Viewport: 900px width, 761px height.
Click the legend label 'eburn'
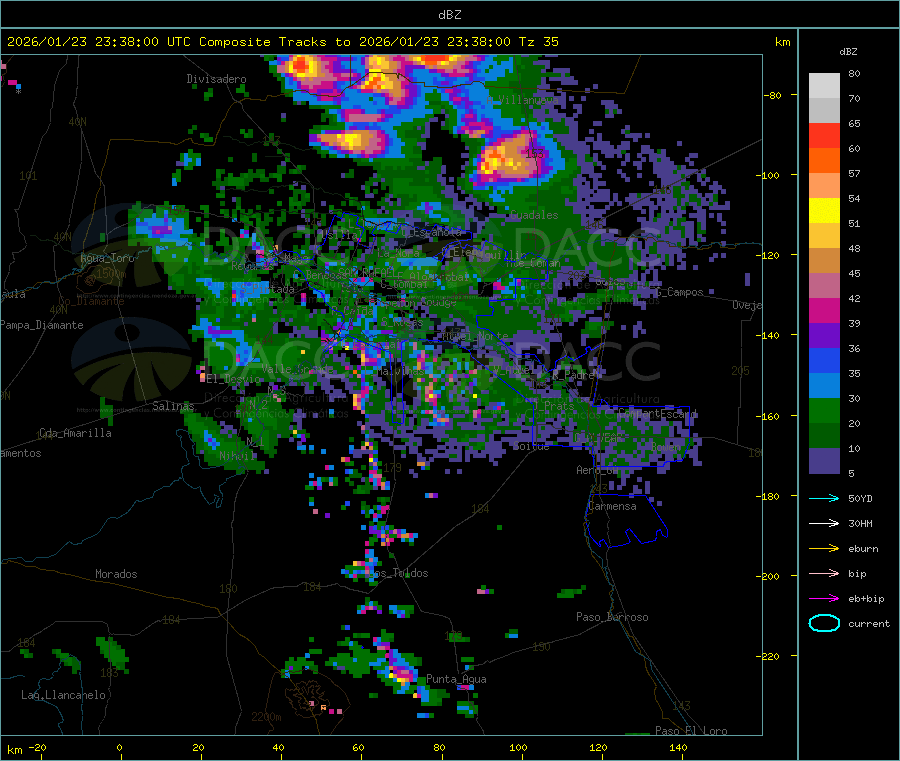(x=863, y=549)
